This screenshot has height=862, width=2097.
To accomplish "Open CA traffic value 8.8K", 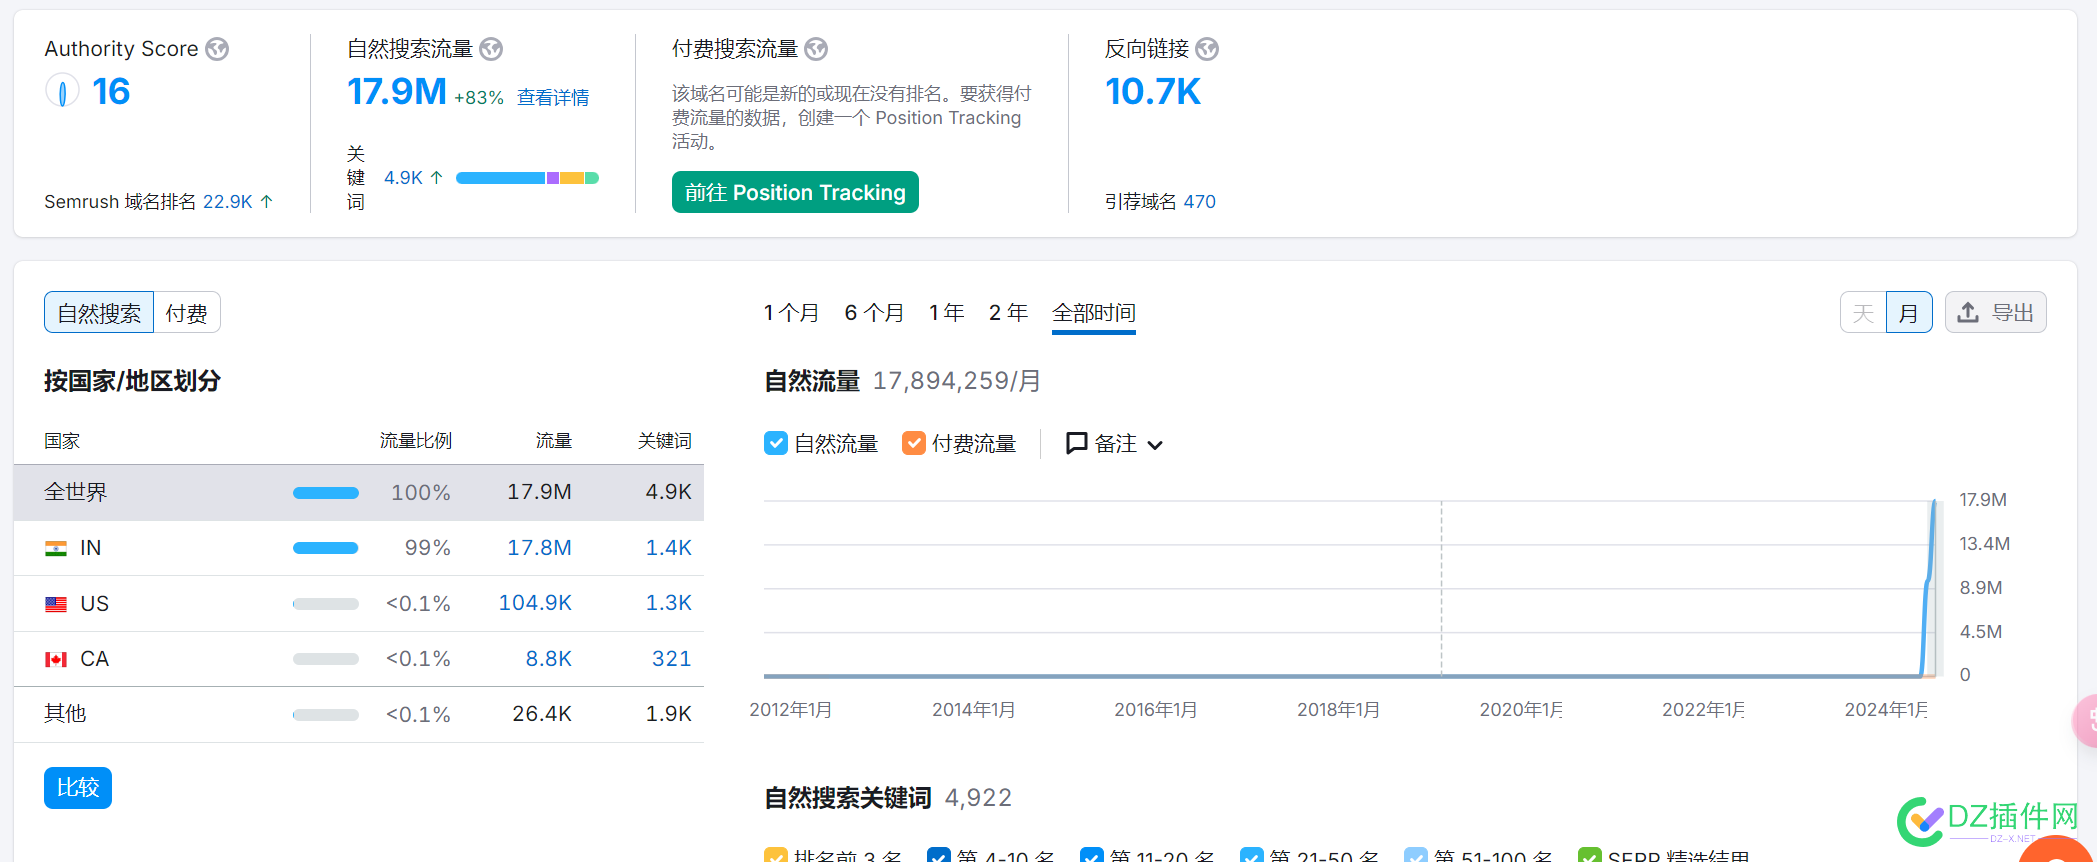I will pos(549,659).
